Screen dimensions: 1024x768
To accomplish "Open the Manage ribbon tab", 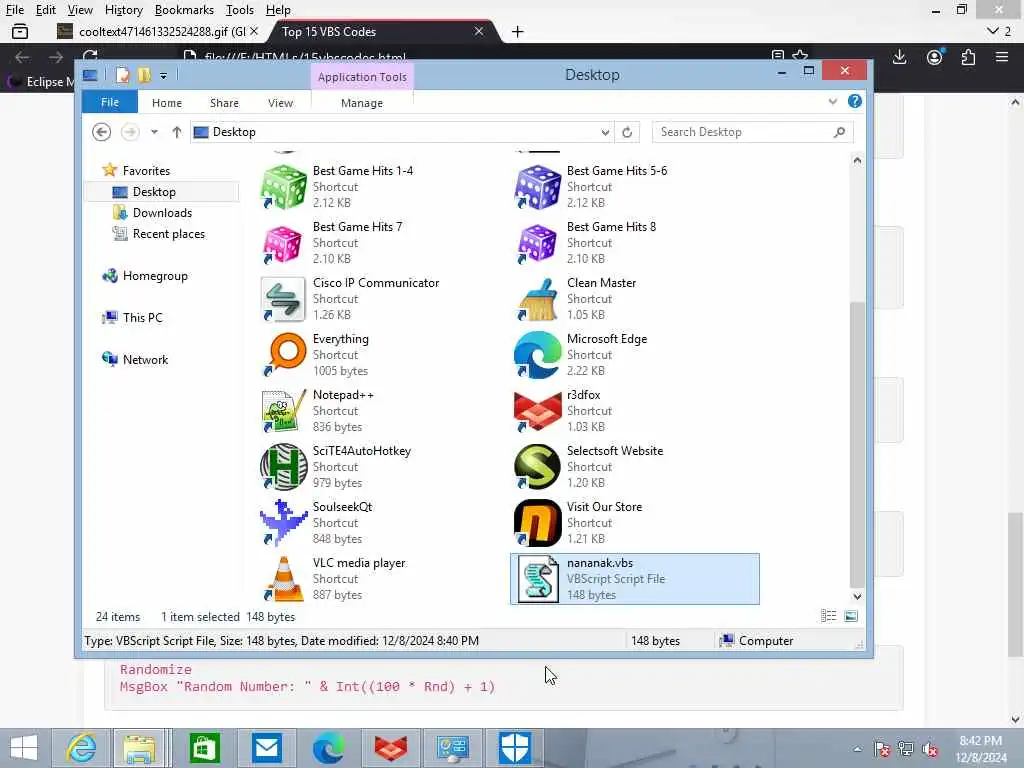I will pos(362,103).
